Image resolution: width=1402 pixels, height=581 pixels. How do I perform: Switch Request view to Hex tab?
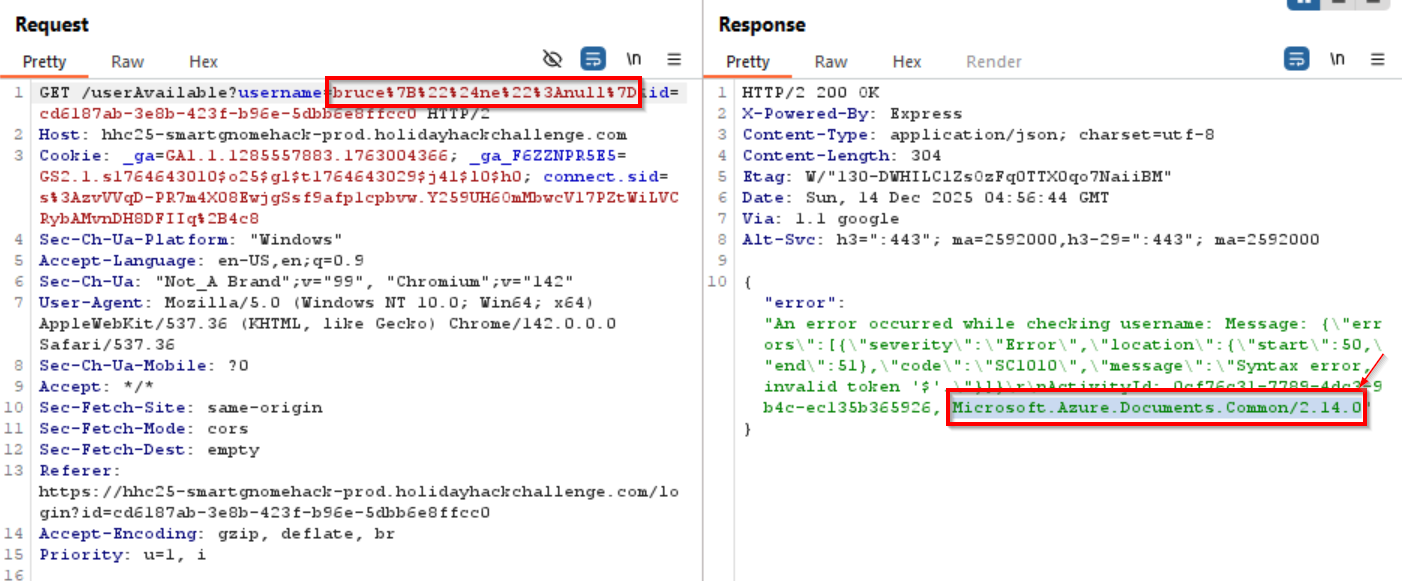pyautogui.click(x=204, y=62)
